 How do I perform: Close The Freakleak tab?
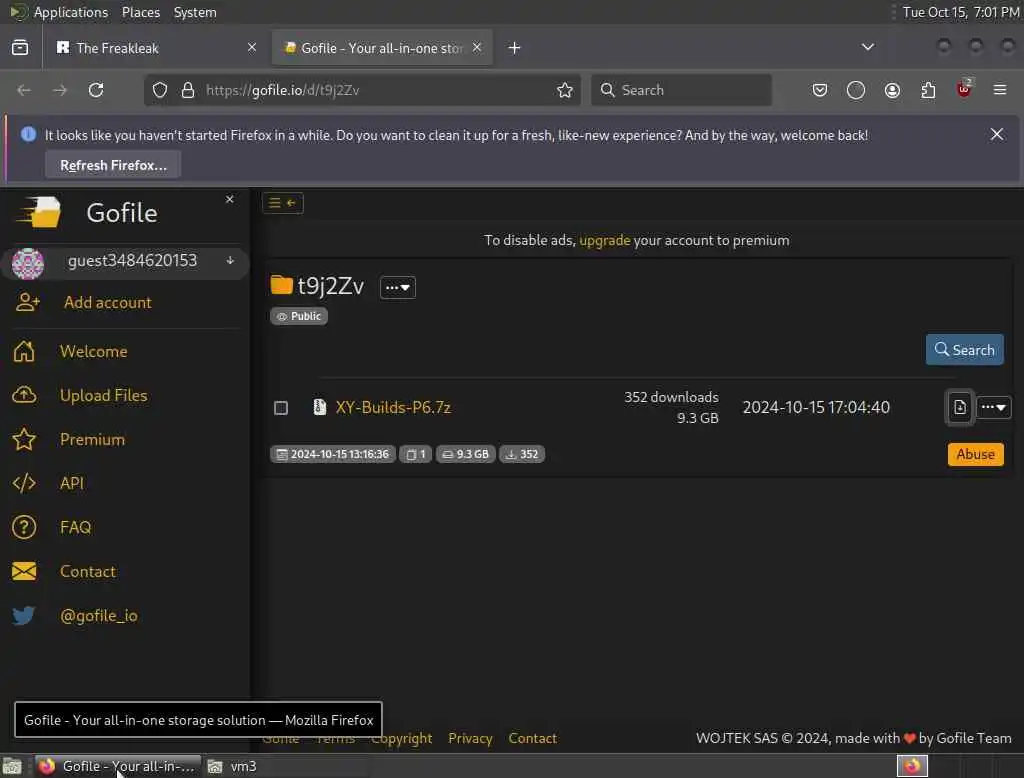[x=251, y=47]
